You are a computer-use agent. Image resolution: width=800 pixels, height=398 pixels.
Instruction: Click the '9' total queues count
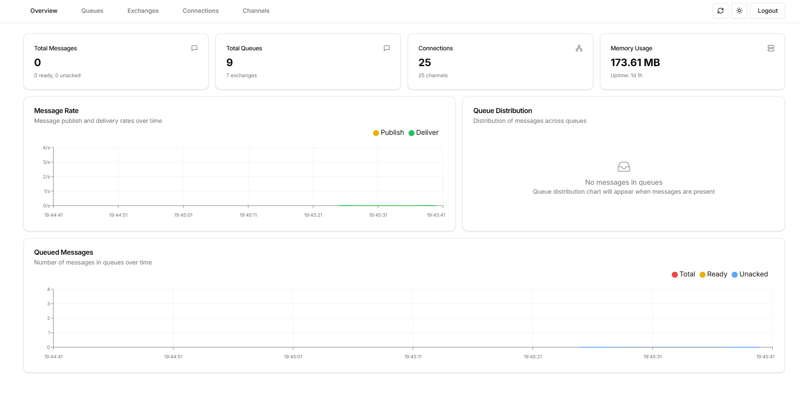click(230, 63)
